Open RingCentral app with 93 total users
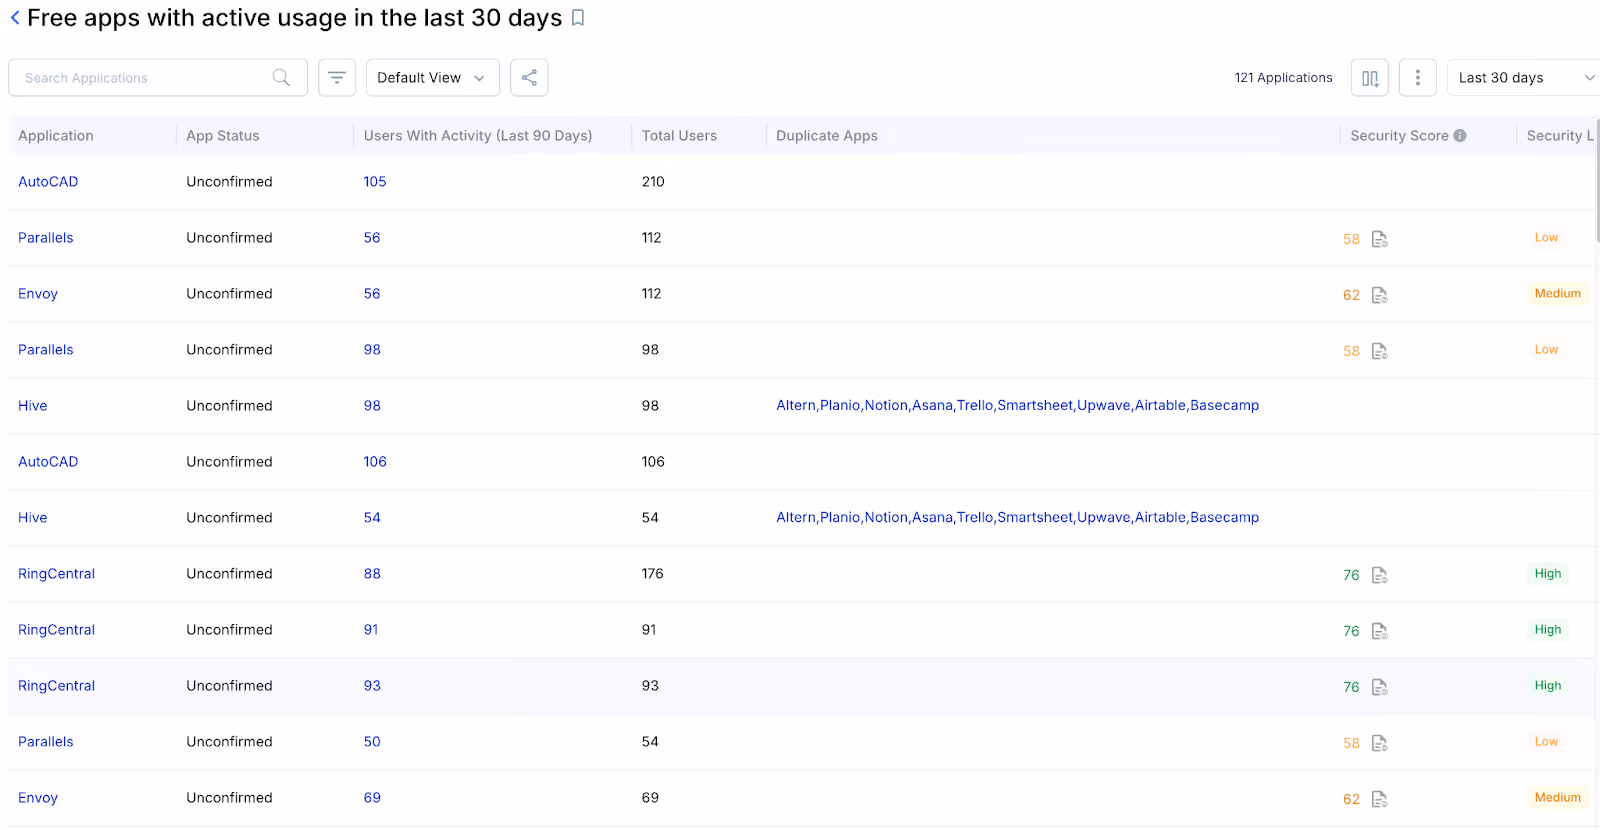Image resolution: width=1600 pixels, height=830 pixels. coord(57,686)
